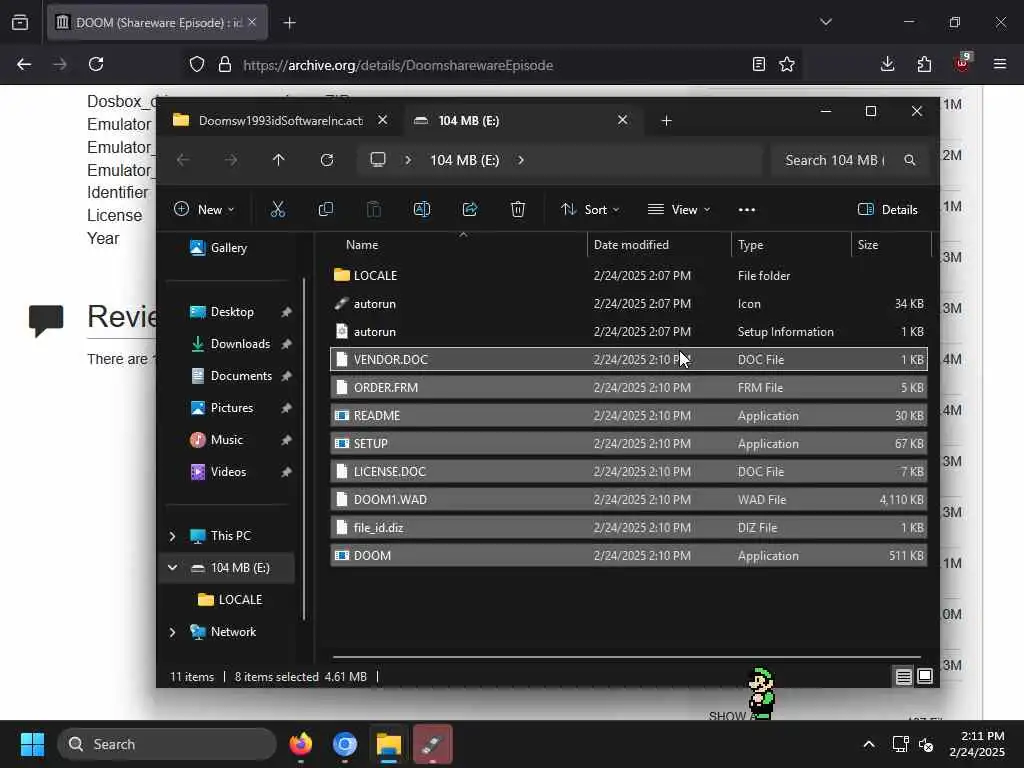Select the SETUP application file

(629, 443)
